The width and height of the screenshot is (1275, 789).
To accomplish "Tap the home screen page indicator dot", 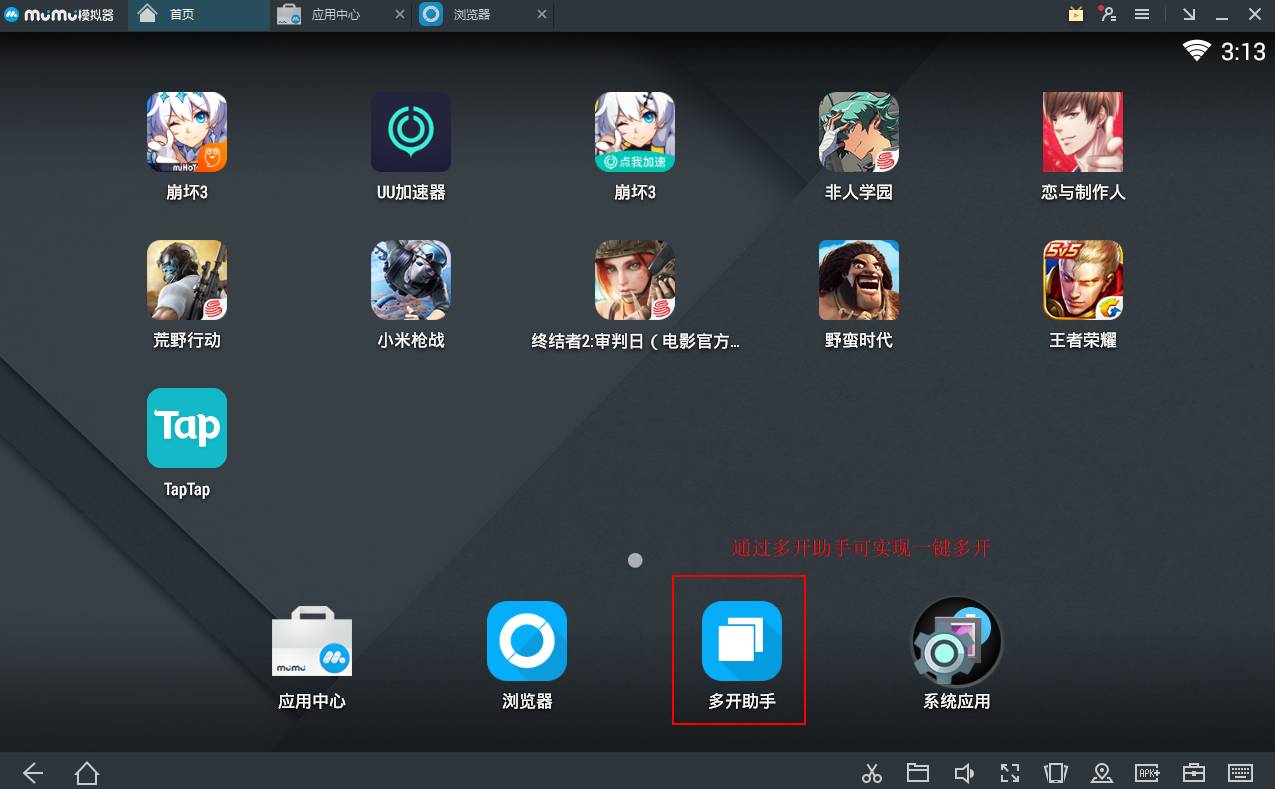I will click(x=635, y=561).
